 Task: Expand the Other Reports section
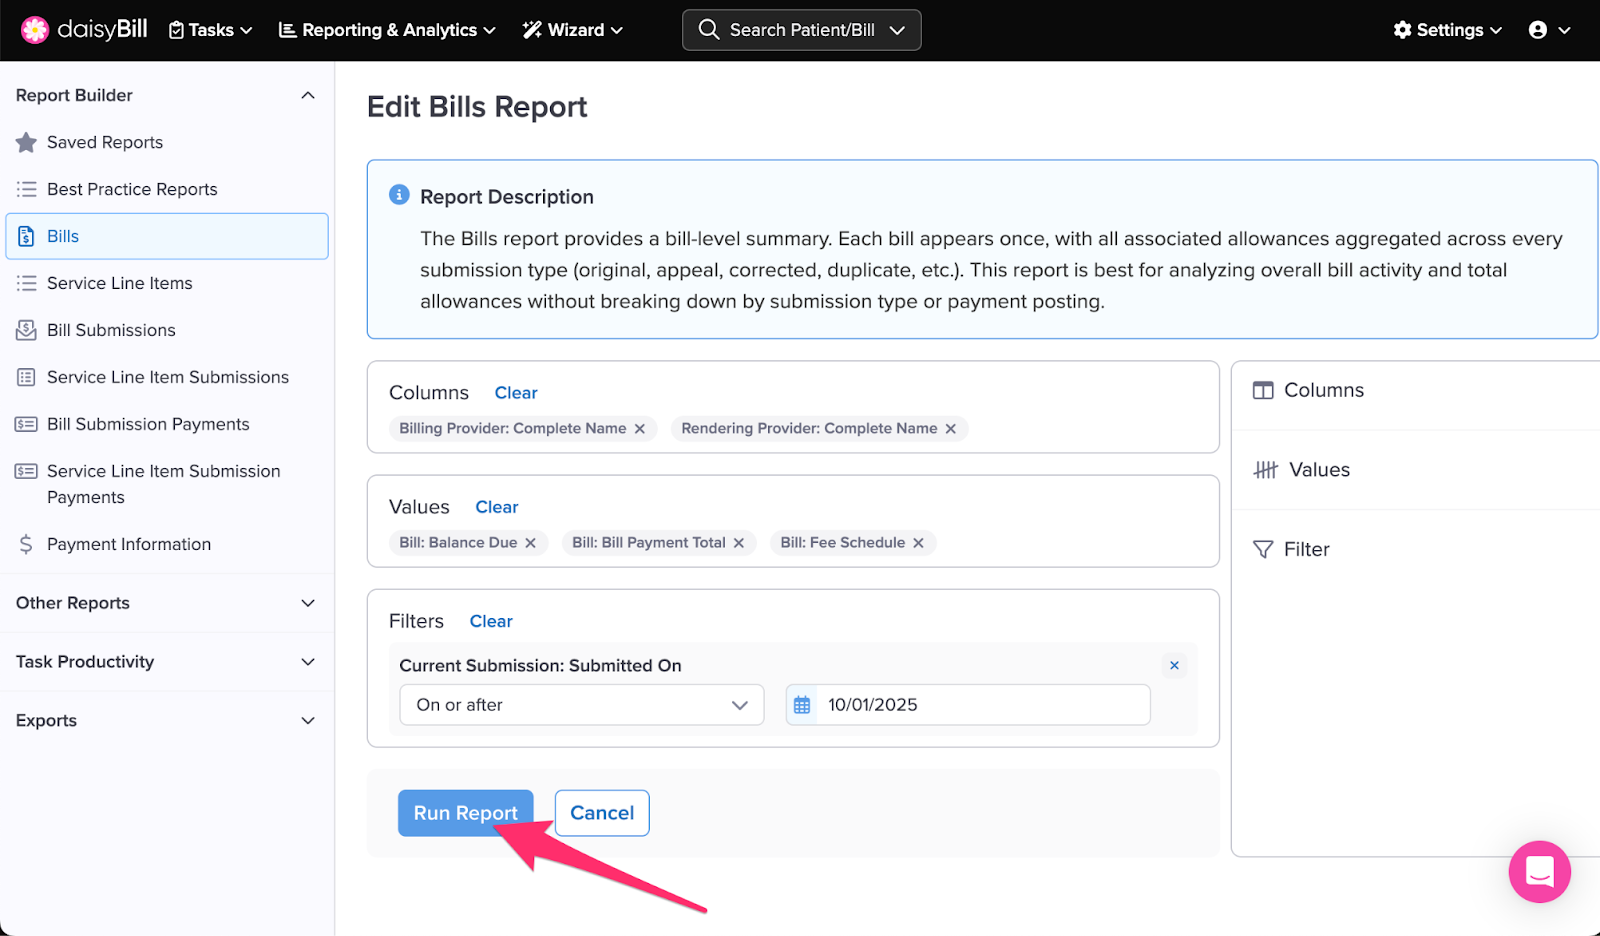point(308,603)
